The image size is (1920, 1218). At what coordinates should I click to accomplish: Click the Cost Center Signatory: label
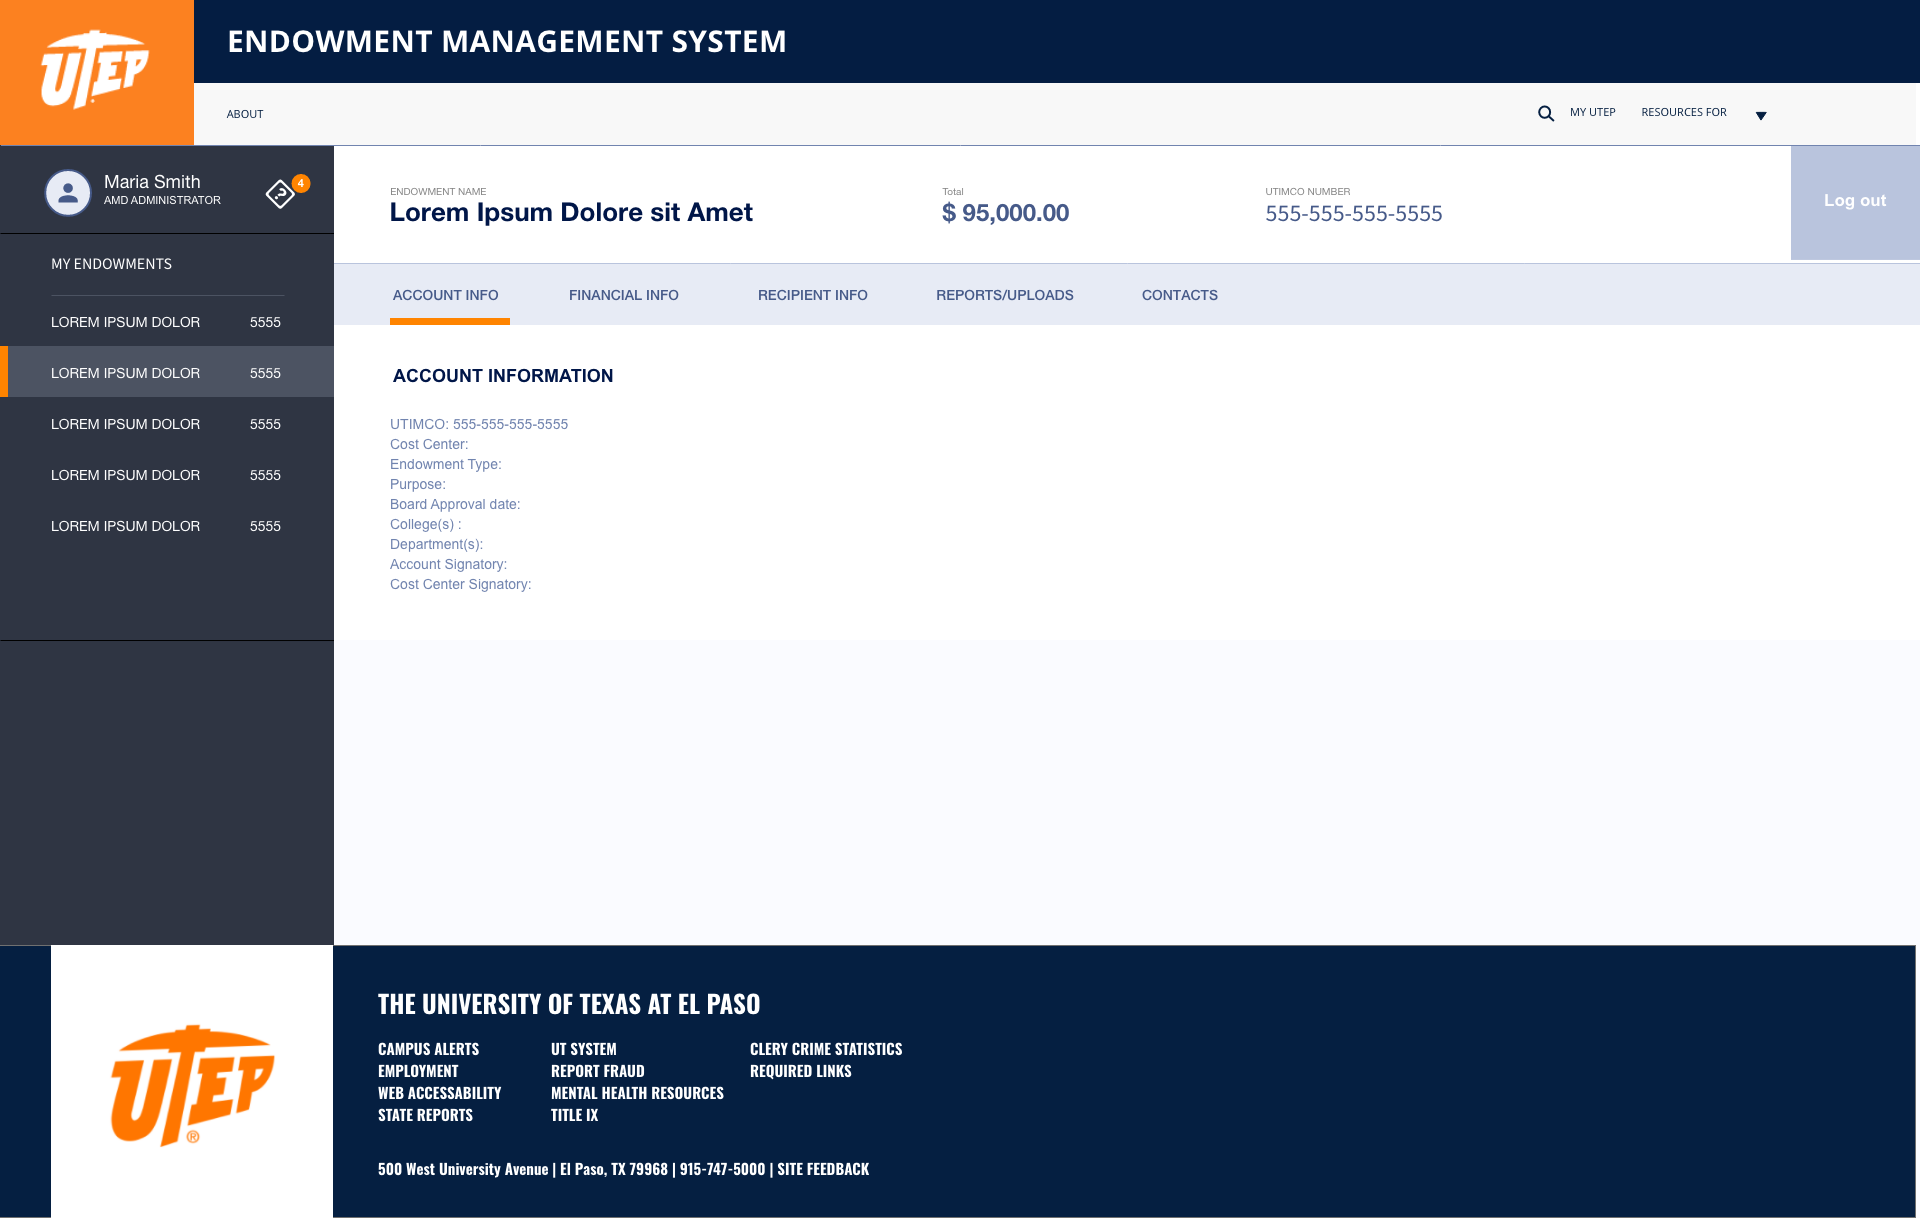[x=461, y=584]
